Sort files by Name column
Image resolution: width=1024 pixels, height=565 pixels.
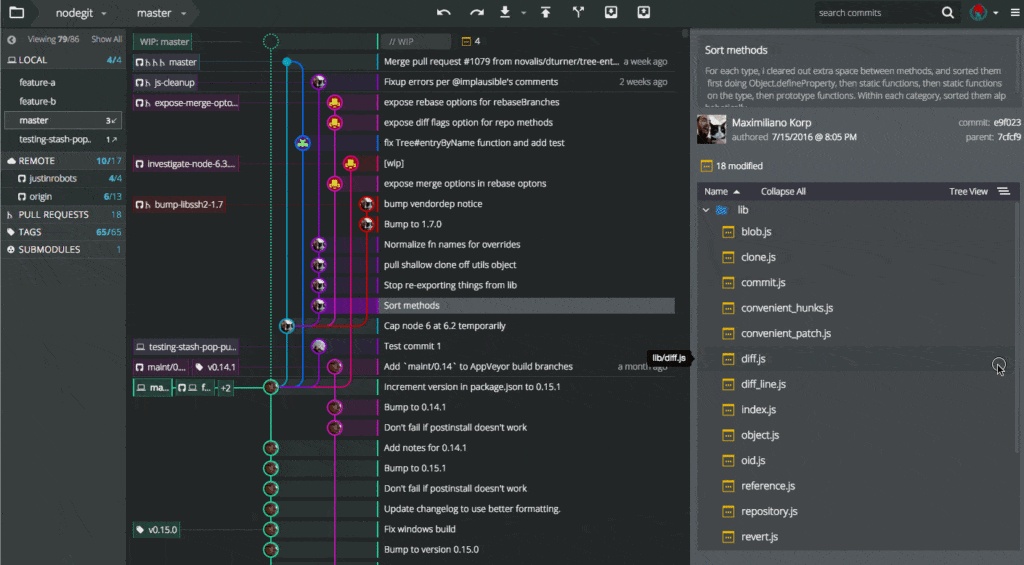pyautogui.click(x=722, y=191)
